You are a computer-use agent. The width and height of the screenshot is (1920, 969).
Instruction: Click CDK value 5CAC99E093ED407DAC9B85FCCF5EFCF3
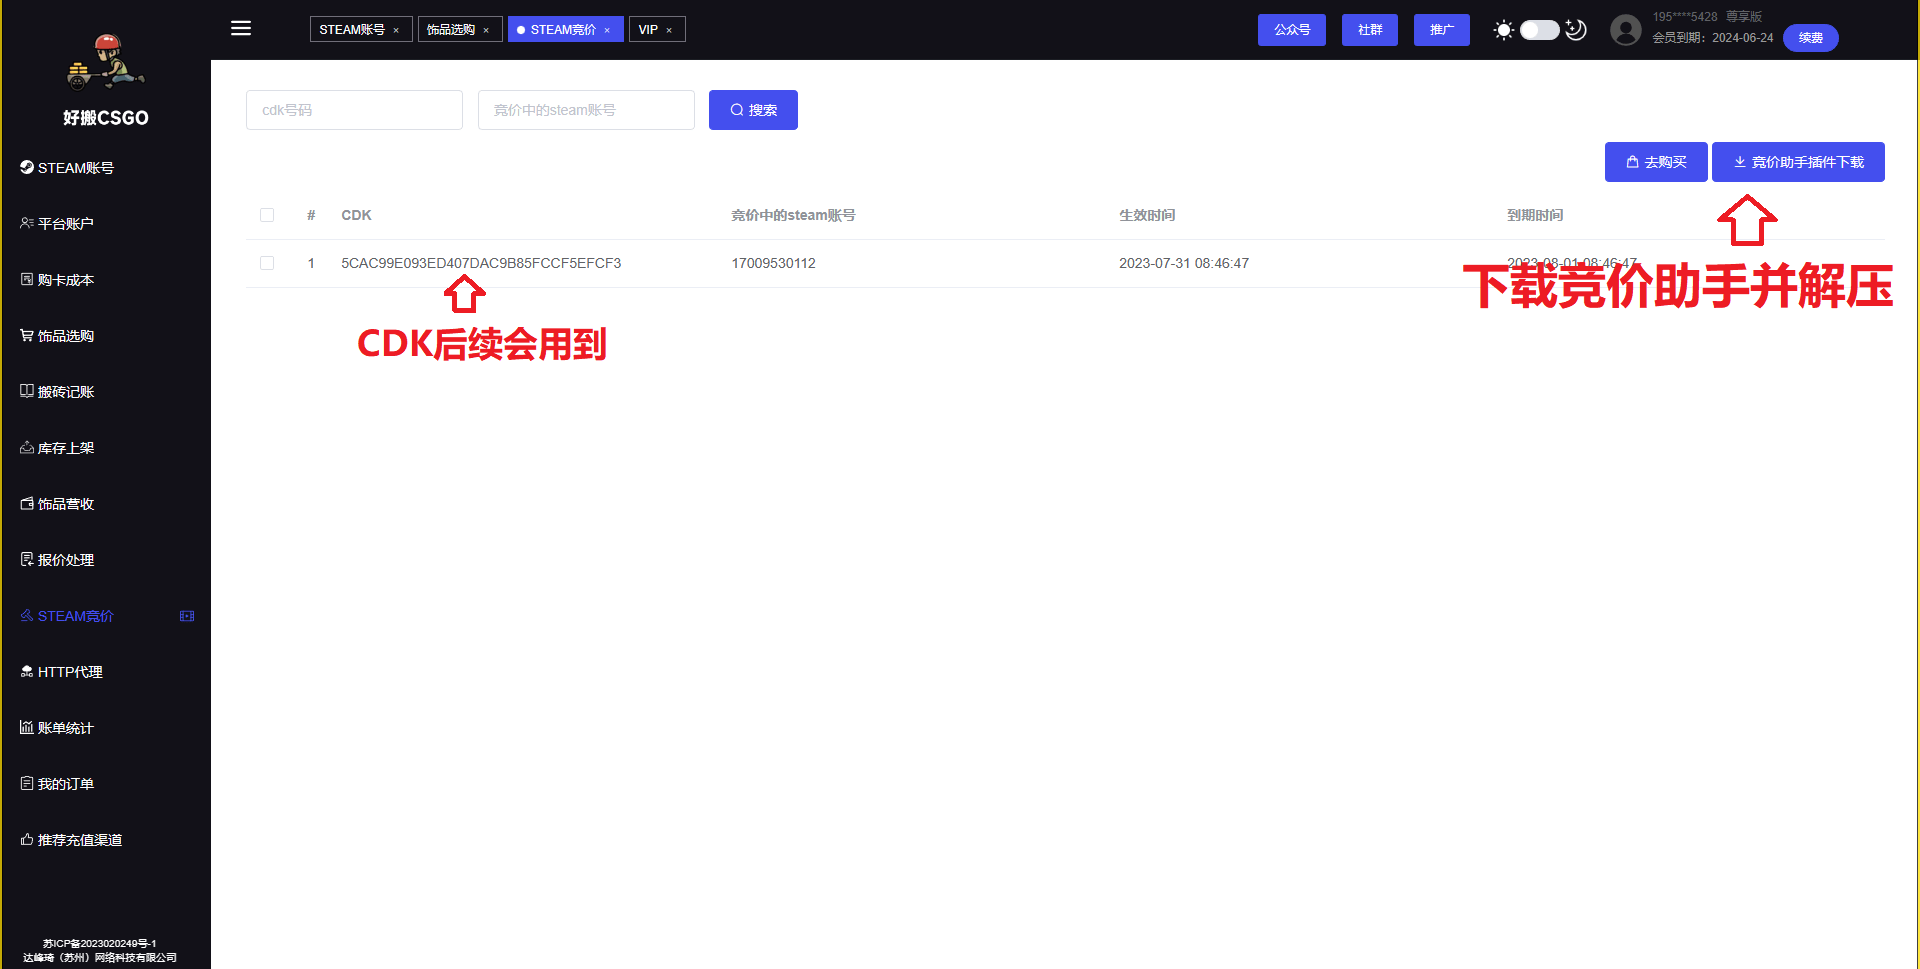(481, 263)
